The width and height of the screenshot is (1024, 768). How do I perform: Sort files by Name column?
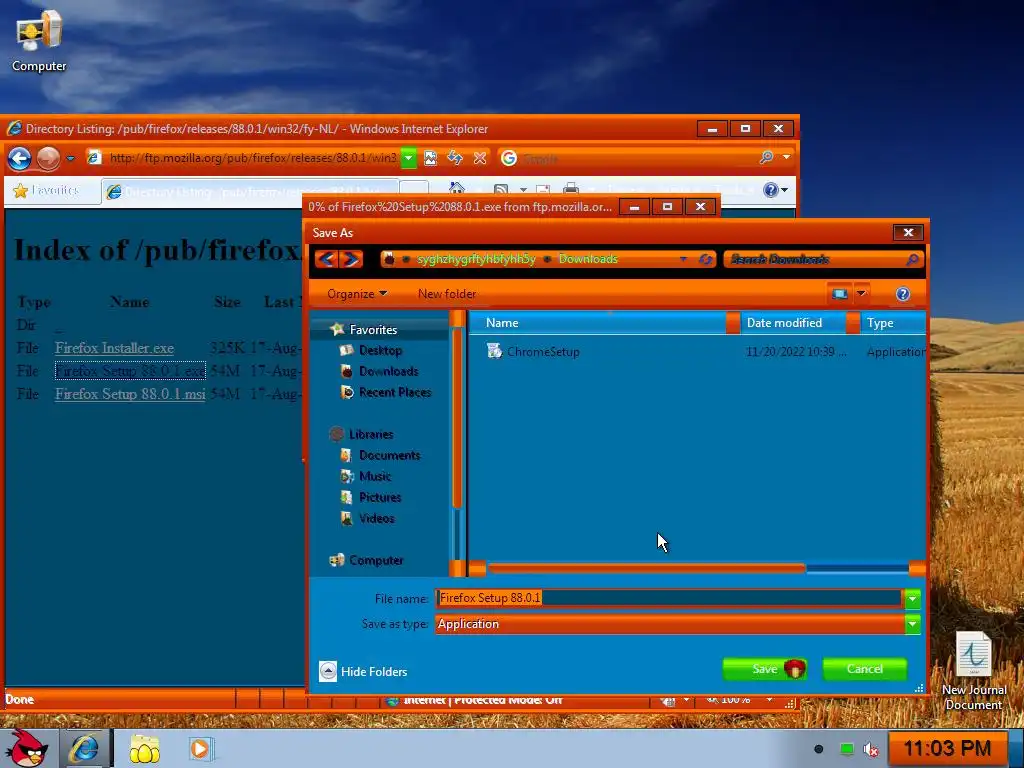(x=597, y=323)
